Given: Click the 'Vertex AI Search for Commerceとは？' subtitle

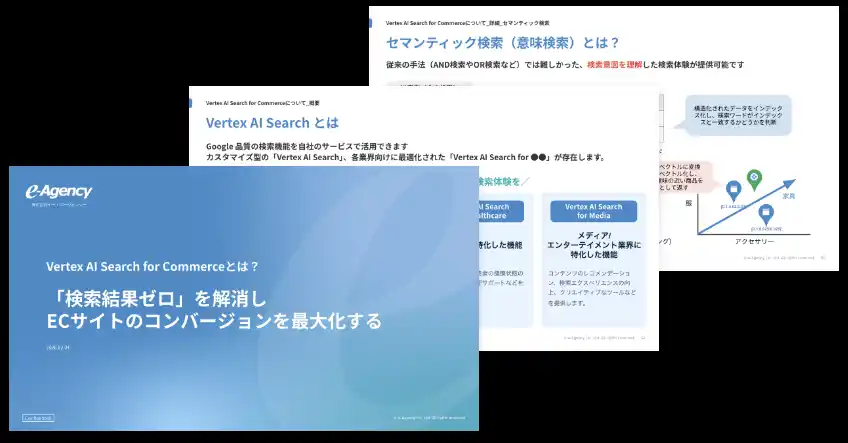Looking at the screenshot, I should [153, 267].
